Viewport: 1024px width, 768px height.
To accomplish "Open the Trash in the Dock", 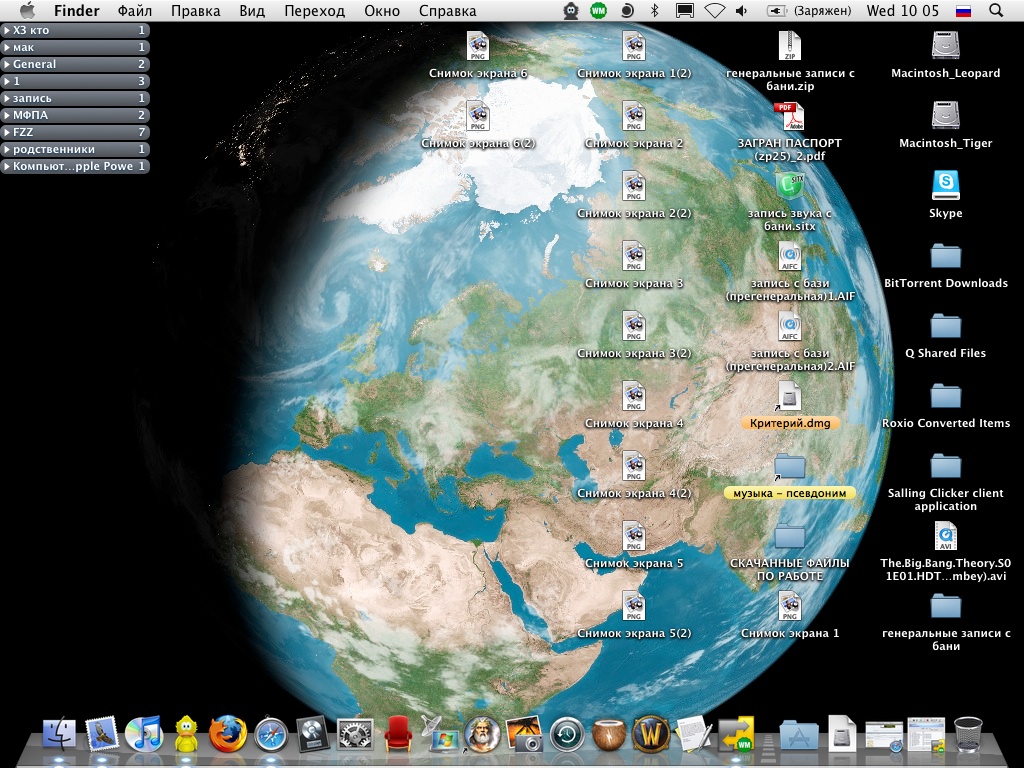I will 968,734.
